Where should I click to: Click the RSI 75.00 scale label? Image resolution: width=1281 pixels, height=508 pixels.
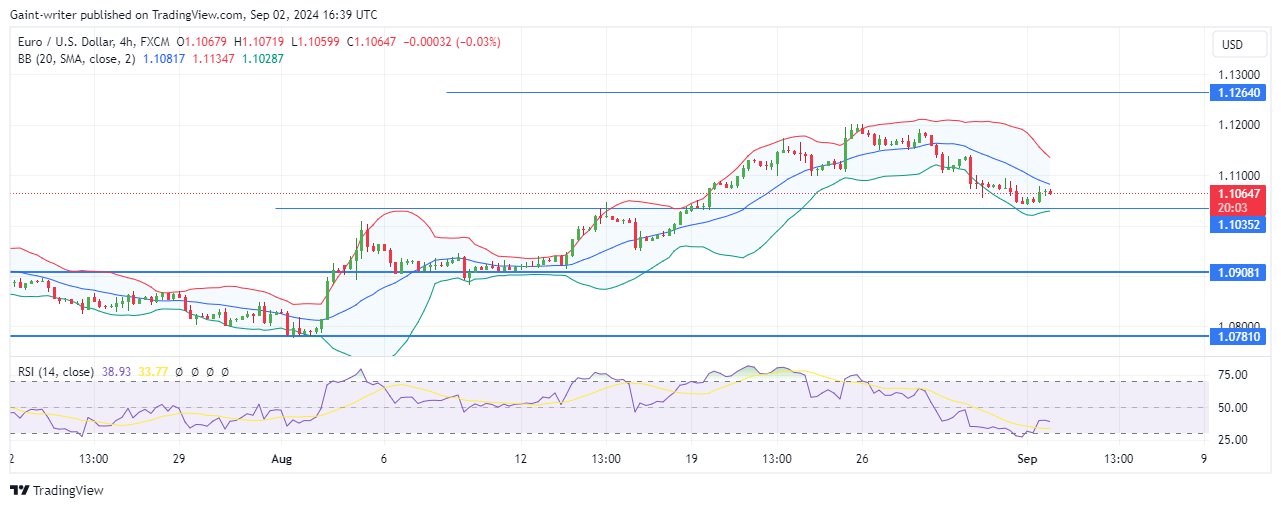click(x=1232, y=374)
